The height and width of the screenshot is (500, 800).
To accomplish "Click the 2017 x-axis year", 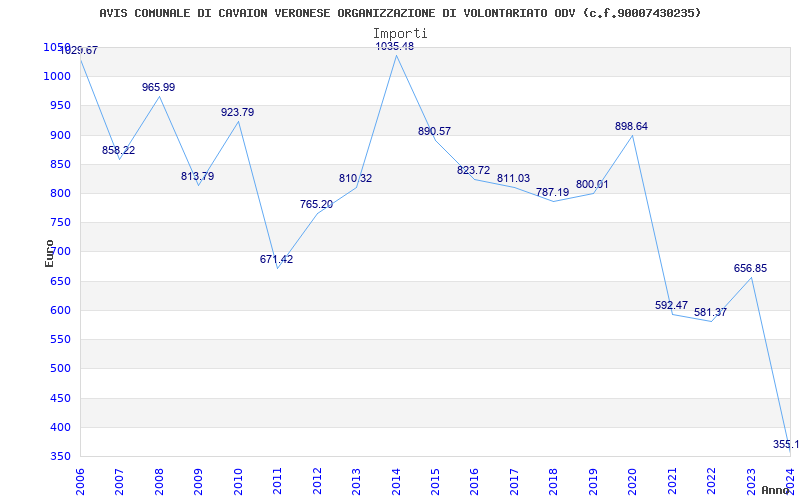I will click(514, 481).
